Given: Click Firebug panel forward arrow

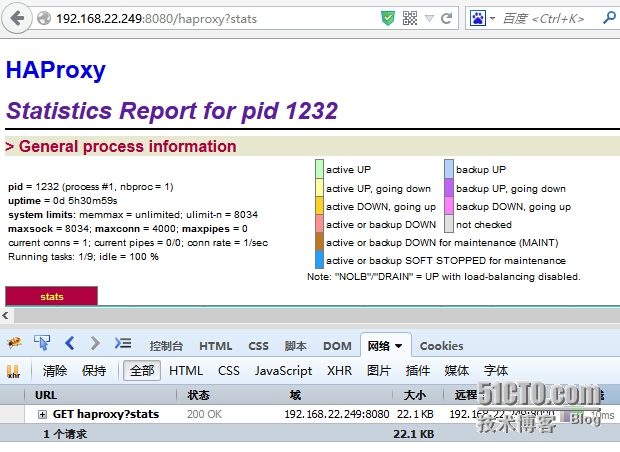Looking at the screenshot, I should click(x=95, y=343).
